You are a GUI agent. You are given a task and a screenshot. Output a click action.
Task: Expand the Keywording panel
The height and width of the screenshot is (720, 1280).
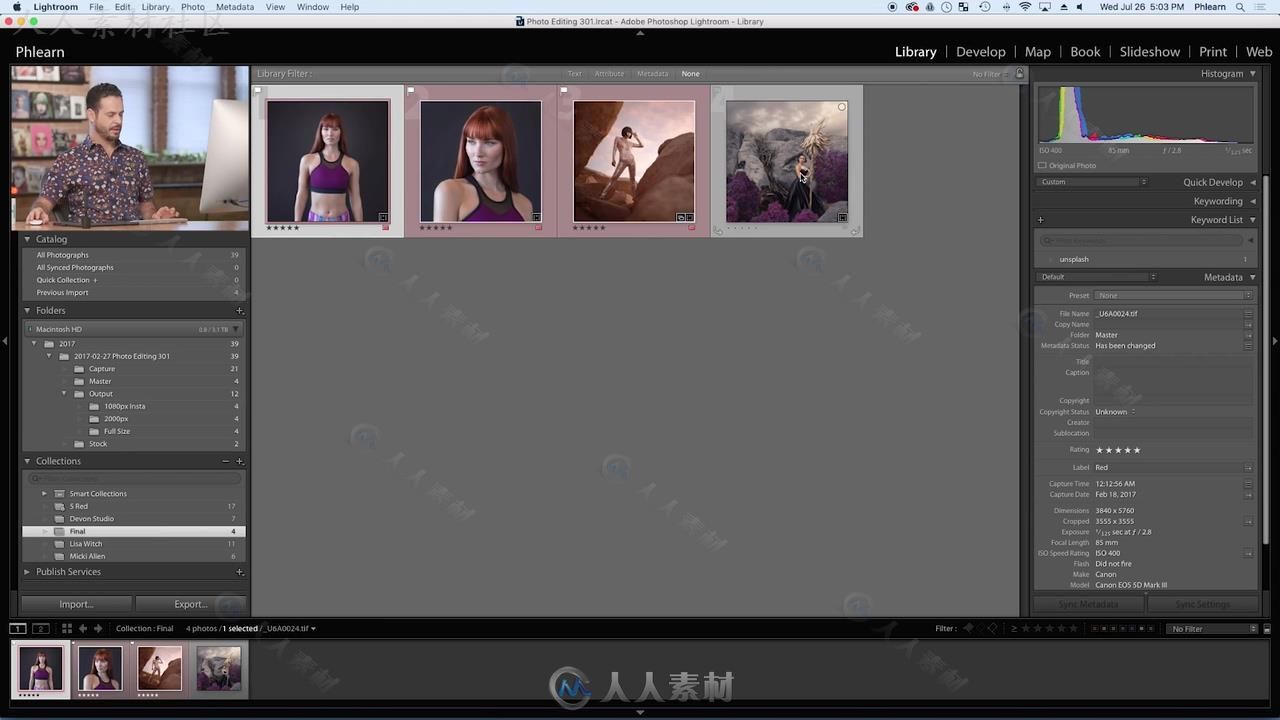pyautogui.click(x=1252, y=201)
